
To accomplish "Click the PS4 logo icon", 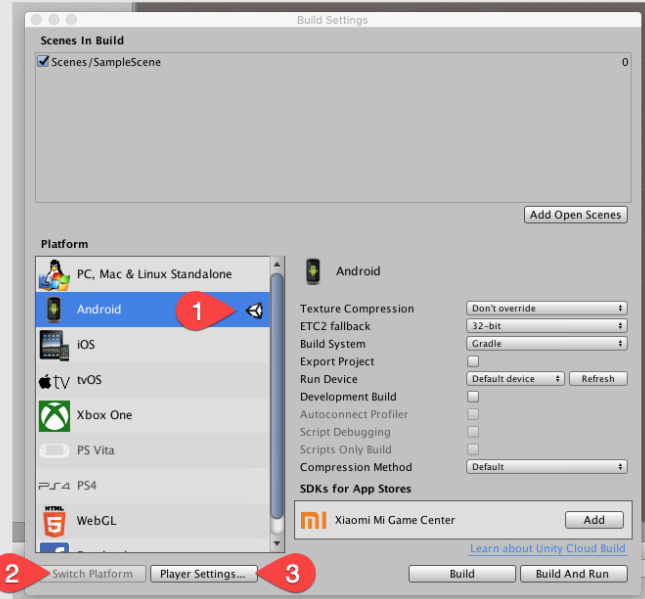I will coord(54,486).
